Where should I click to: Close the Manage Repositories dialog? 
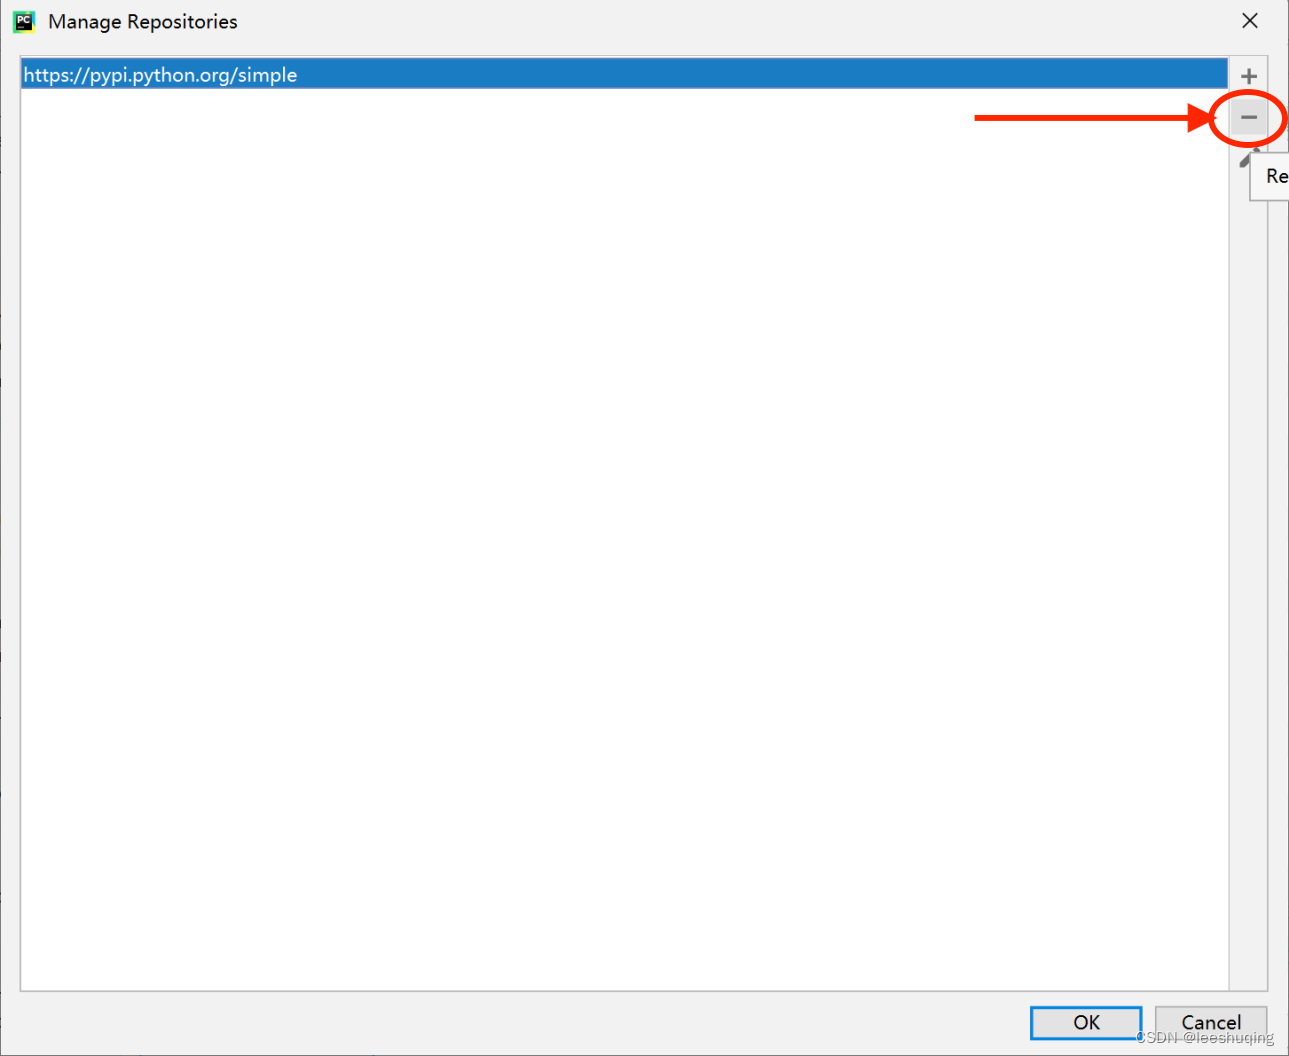click(1250, 21)
